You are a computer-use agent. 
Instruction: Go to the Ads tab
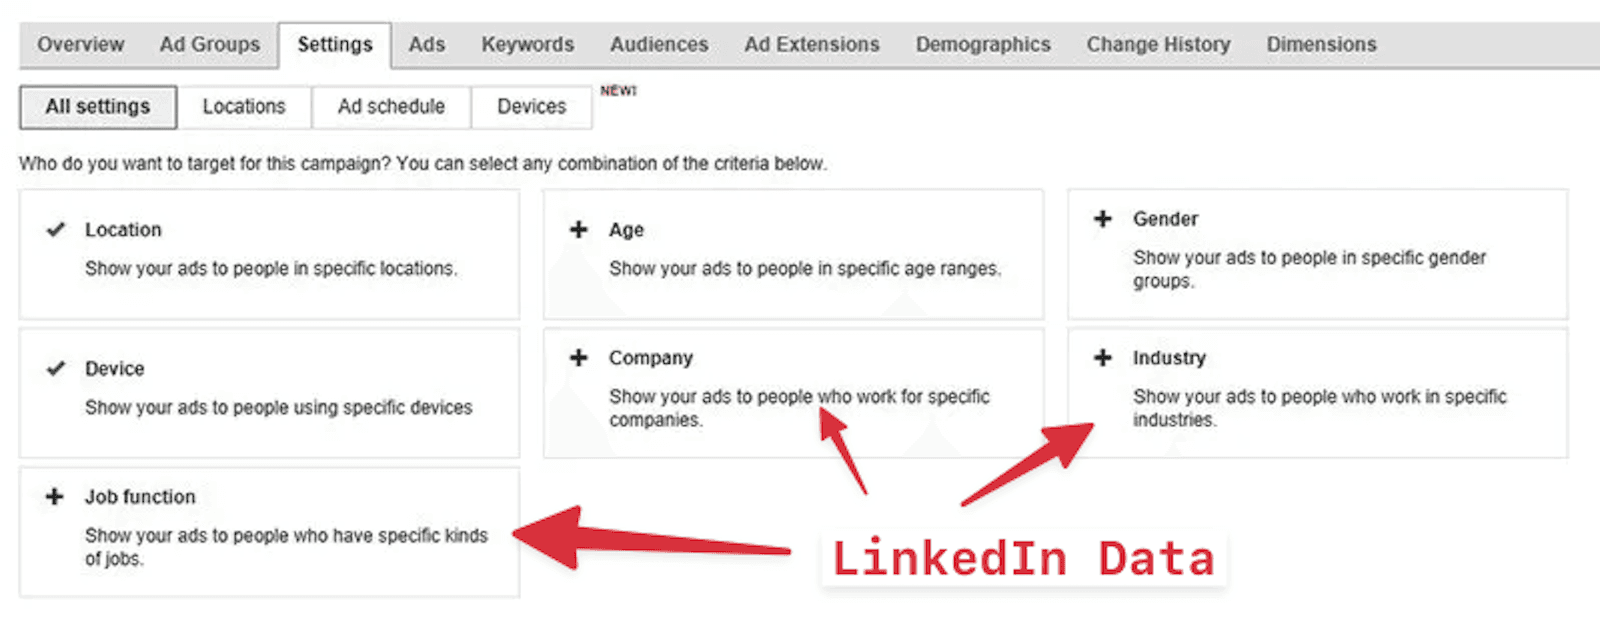[x=427, y=45]
